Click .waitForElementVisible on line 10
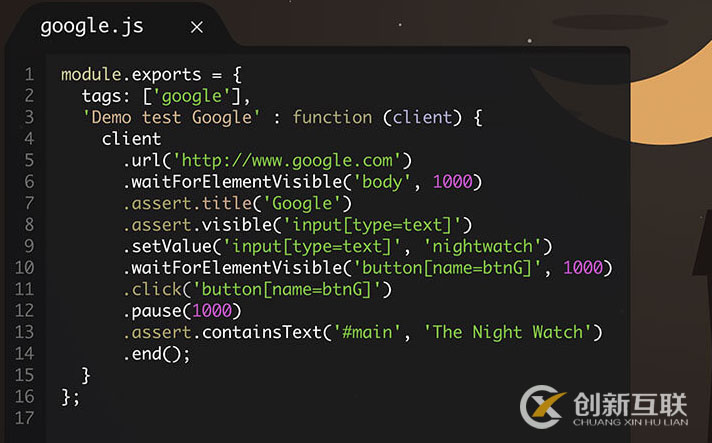Screen dimensions: 712x443 (232, 268)
